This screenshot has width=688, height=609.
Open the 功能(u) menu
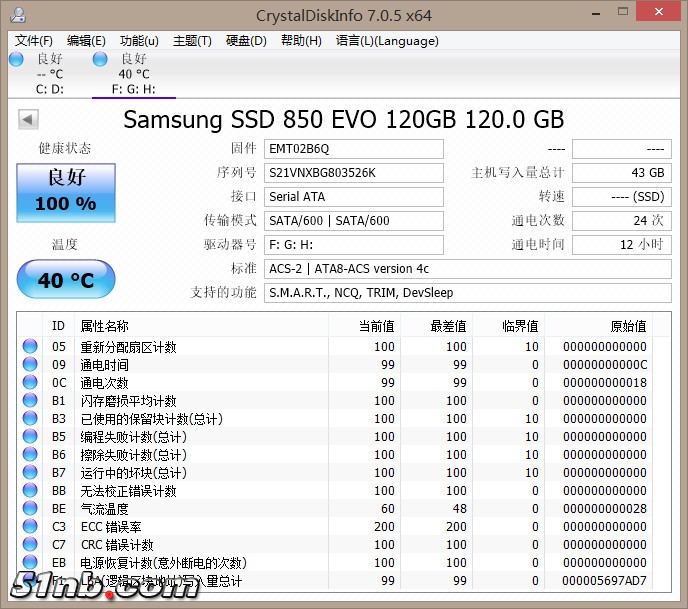(139, 41)
